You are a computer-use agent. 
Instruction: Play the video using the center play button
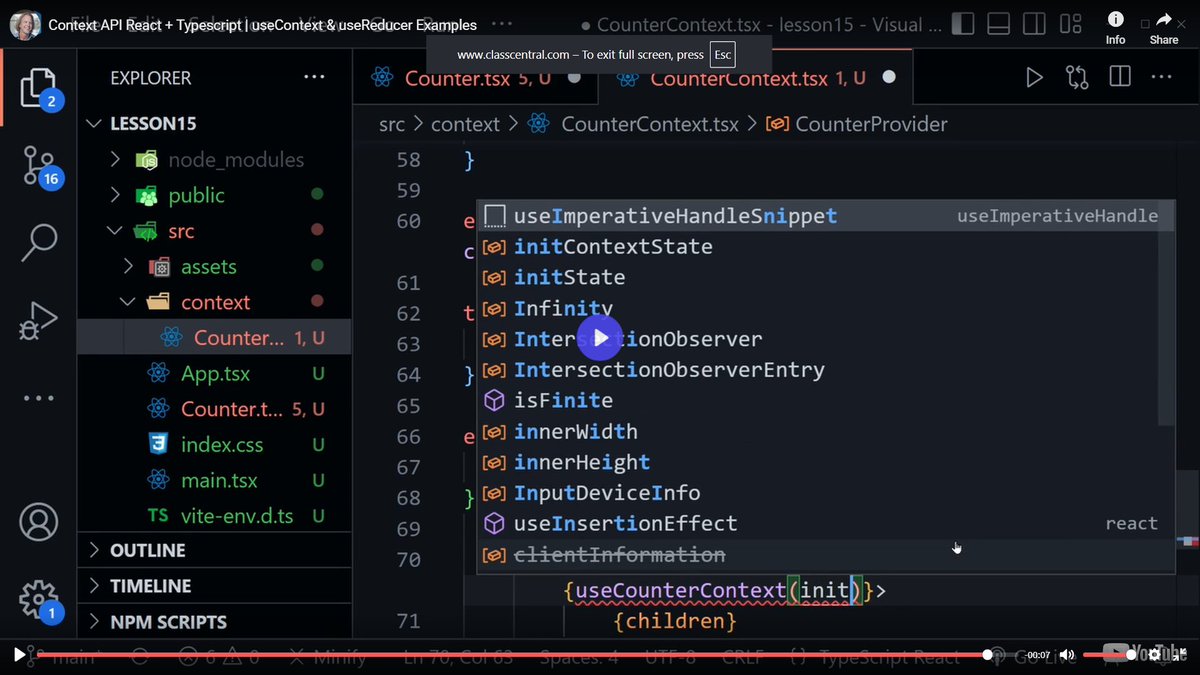point(600,338)
